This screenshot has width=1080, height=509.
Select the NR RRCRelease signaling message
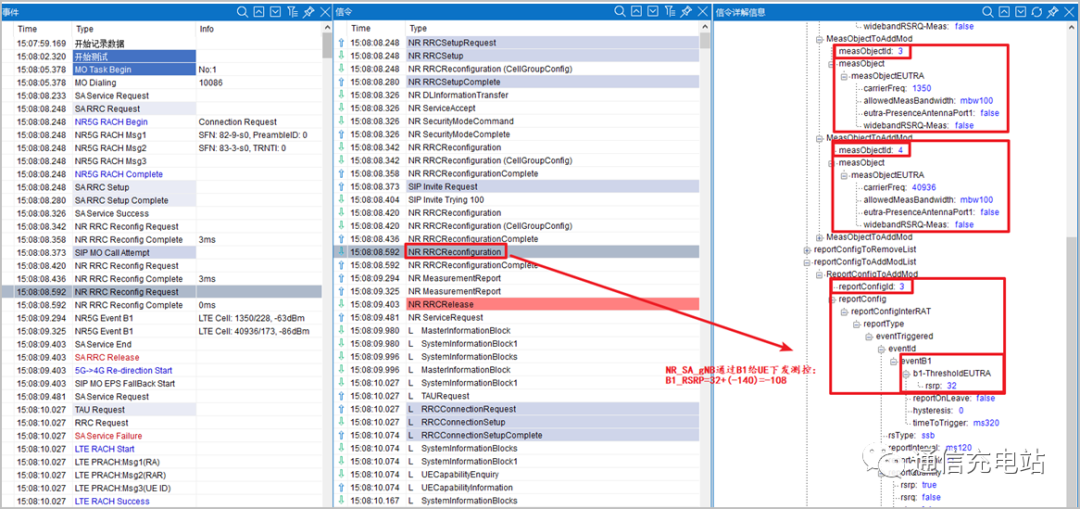click(x=517, y=304)
